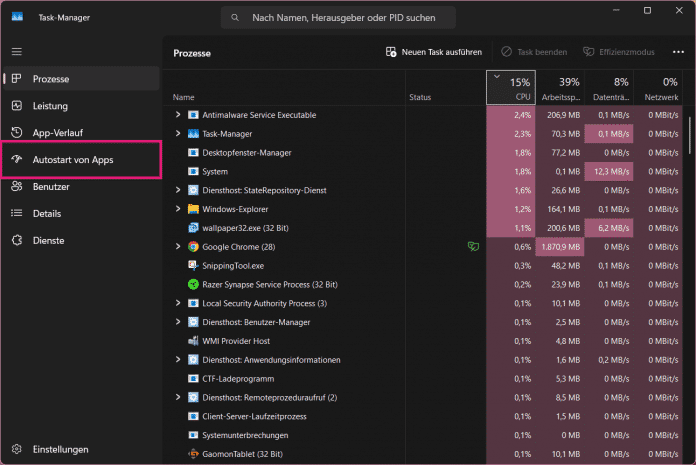The image size is (696, 465).
Task: Click the Leistung performance icon in sidebar
Action: [17, 106]
